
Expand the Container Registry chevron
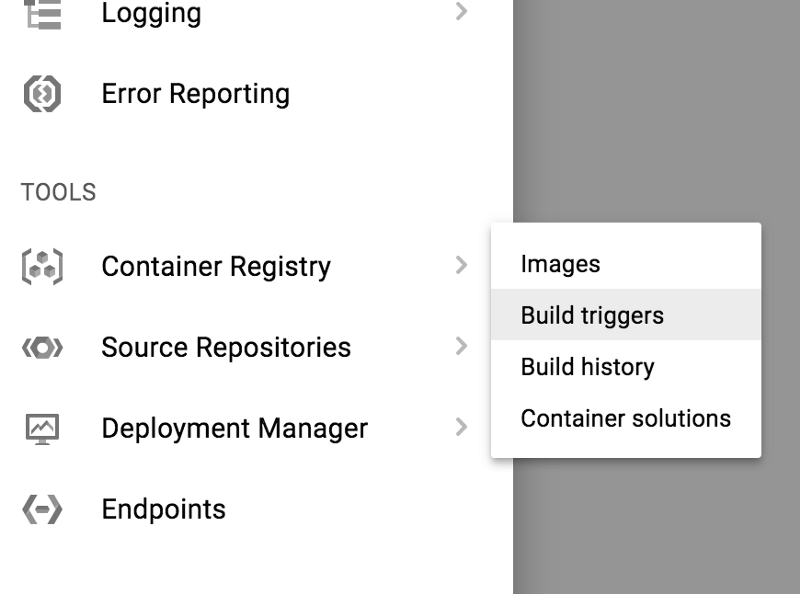[x=461, y=265]
